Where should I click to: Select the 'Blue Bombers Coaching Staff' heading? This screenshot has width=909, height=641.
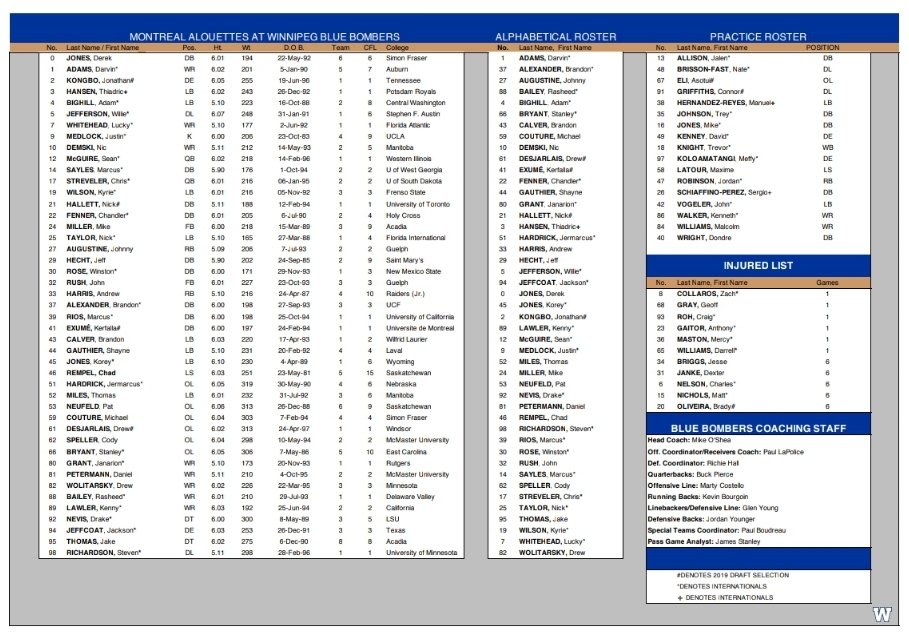click(x=758, y=428)
